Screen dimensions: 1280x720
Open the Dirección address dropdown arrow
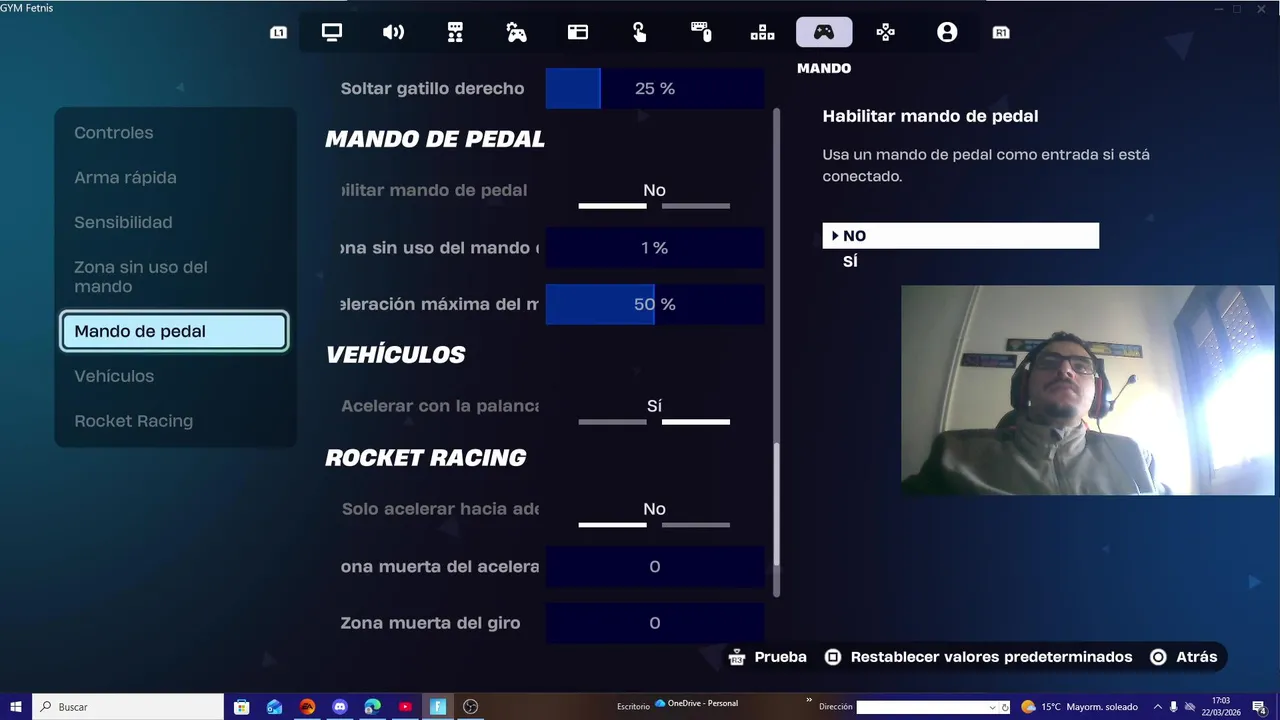click(x=992, y=707)
